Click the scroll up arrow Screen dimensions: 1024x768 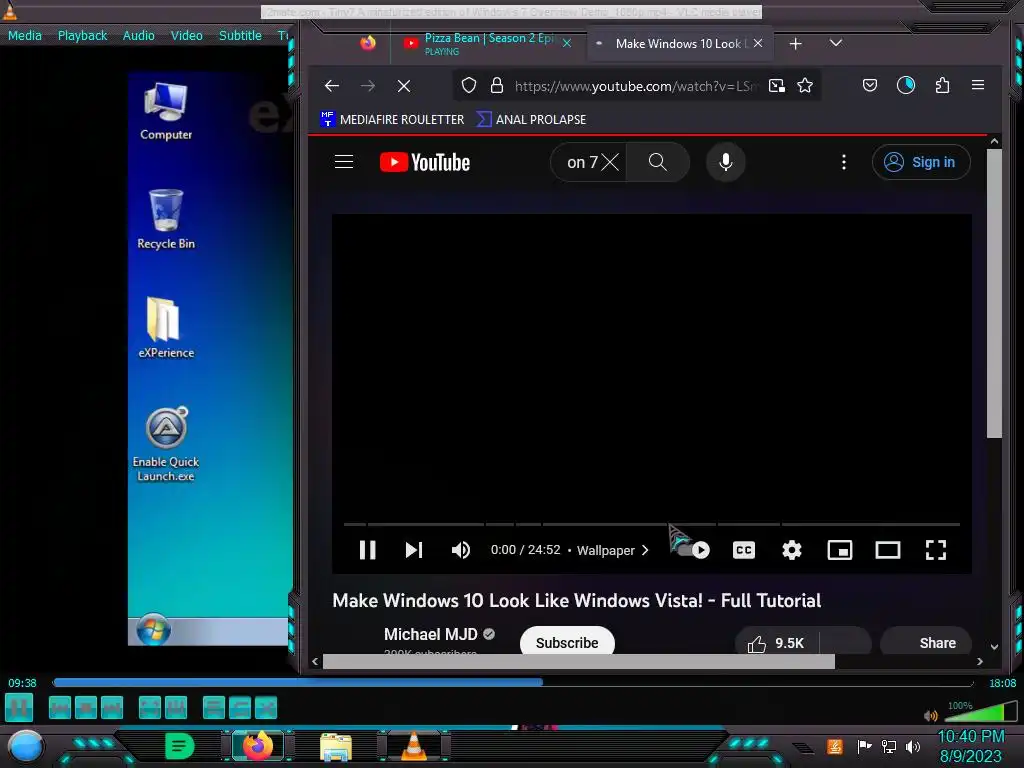pyautogui.click(x=994, y=141)
